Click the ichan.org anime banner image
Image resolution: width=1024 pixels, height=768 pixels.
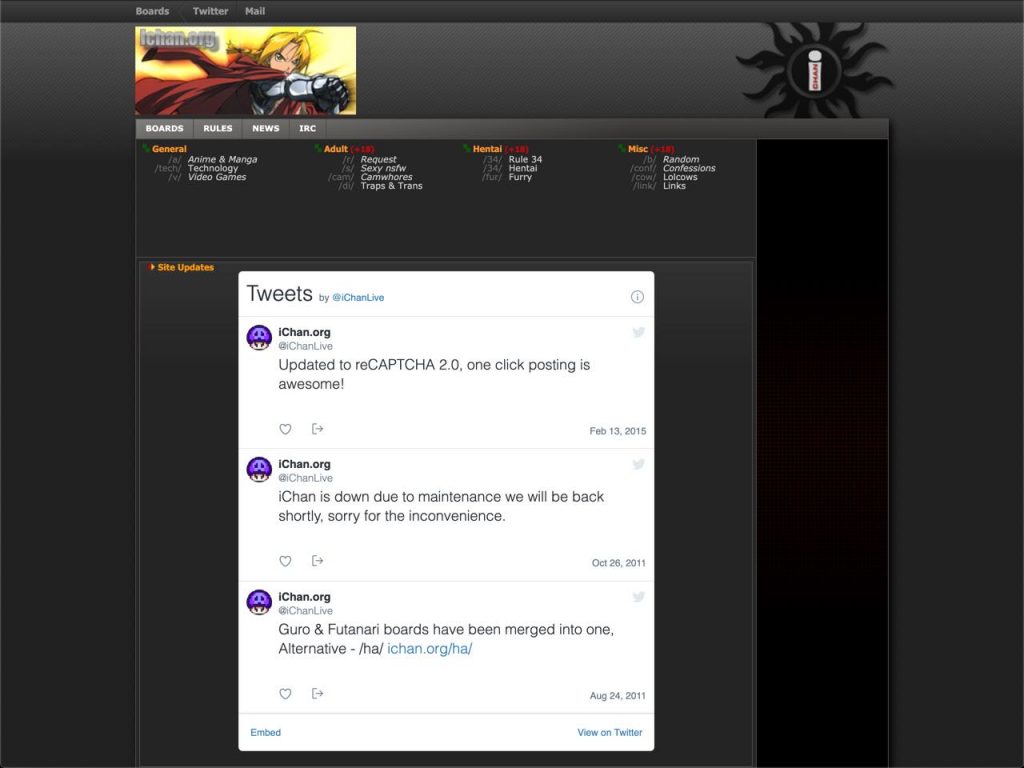click(x=246, y=71)
